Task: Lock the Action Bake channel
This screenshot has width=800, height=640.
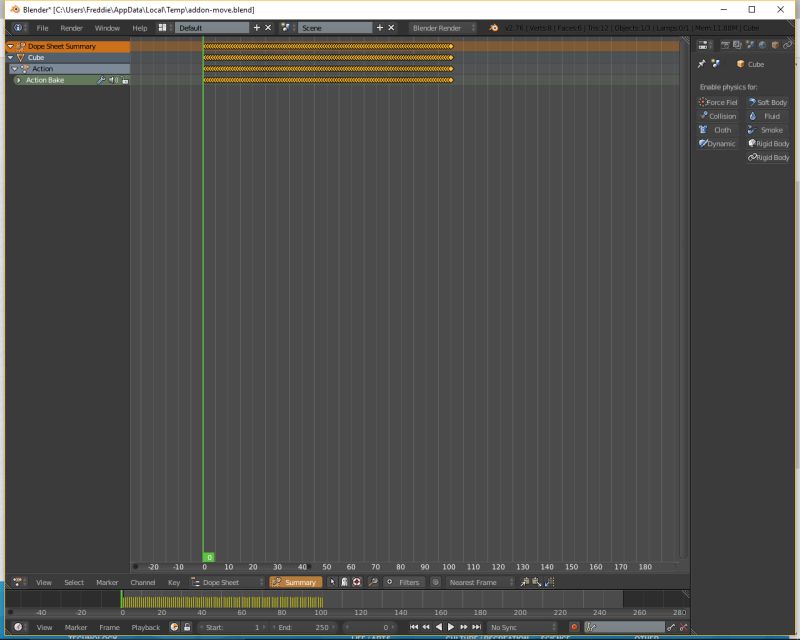Action: click(124, 80)
